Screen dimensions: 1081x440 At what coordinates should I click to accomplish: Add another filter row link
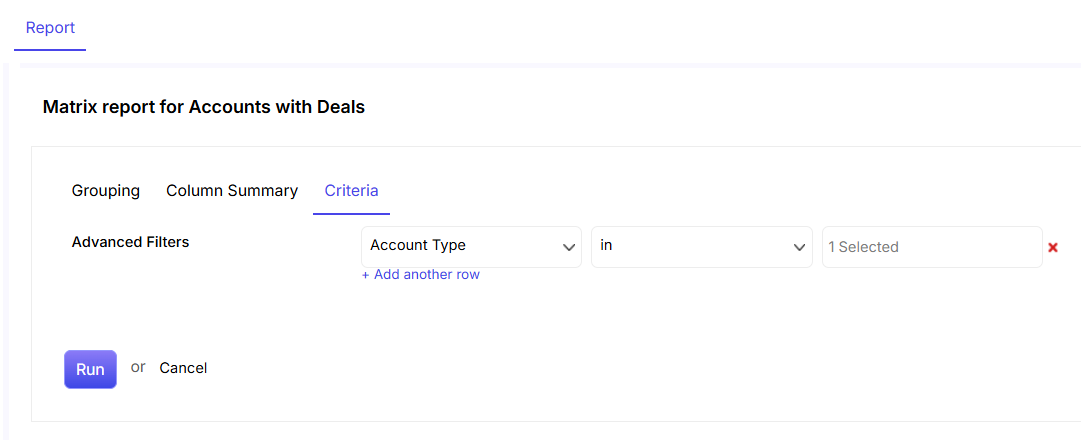[x=421, y=274]
